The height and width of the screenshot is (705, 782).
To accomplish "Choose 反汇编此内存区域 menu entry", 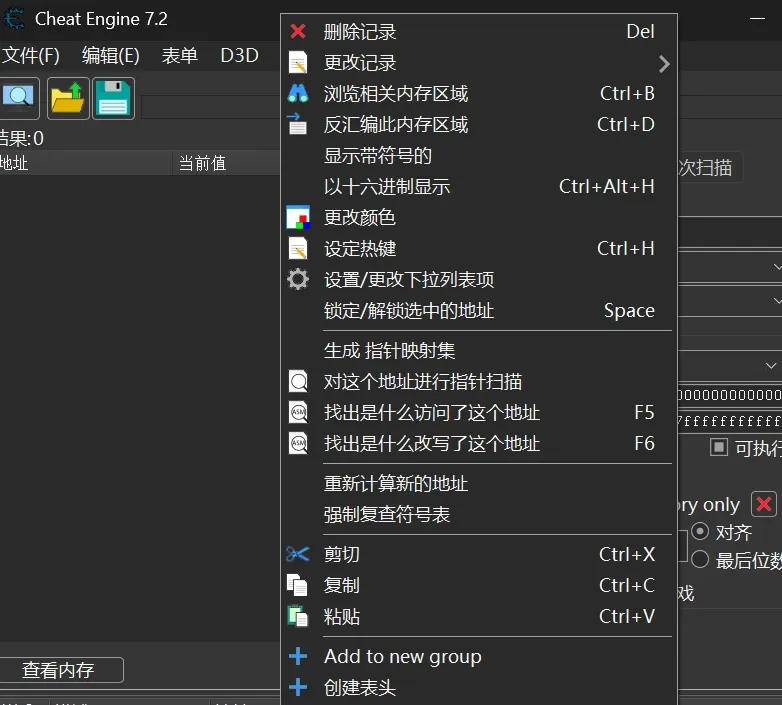I will coord(479,124).
